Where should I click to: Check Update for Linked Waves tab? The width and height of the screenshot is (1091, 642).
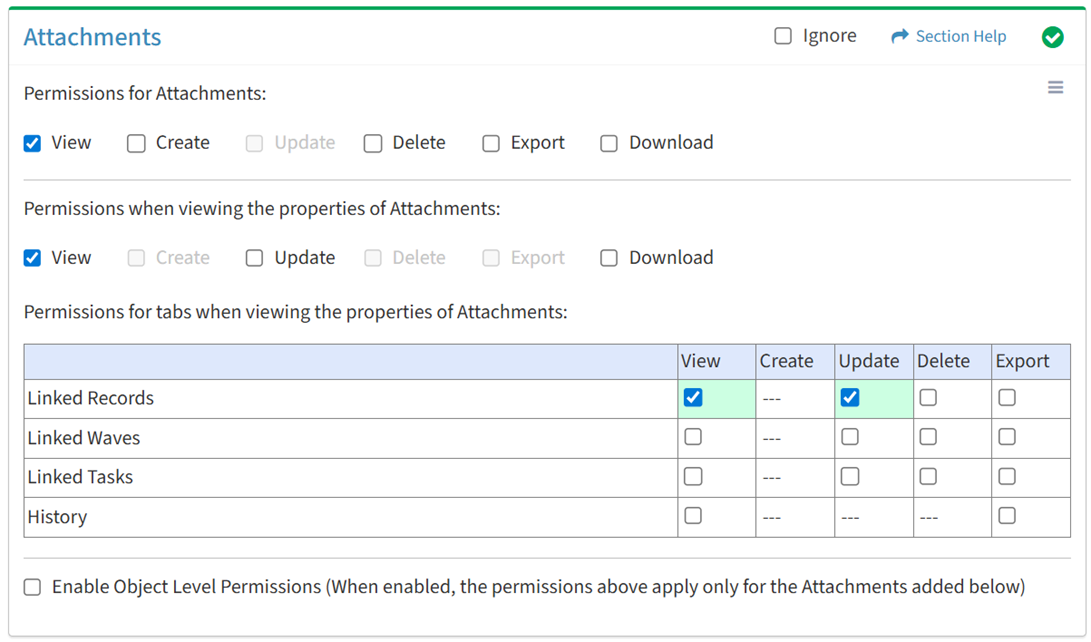(850, 437)
